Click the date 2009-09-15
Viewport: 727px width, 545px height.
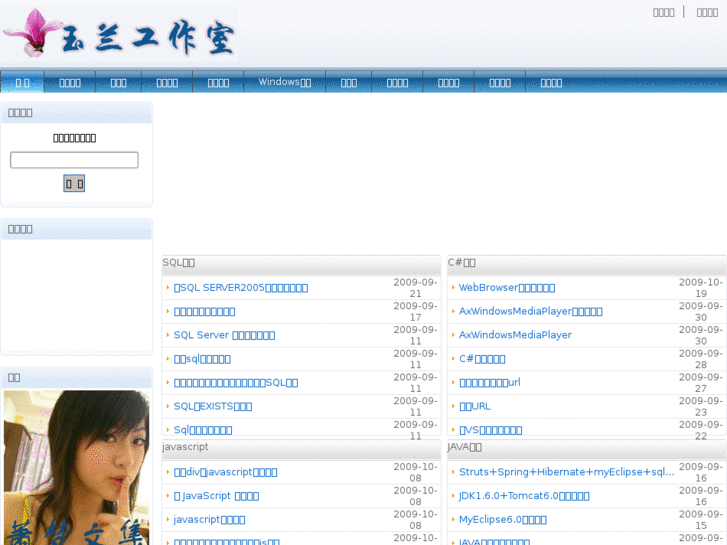point(701,520)
